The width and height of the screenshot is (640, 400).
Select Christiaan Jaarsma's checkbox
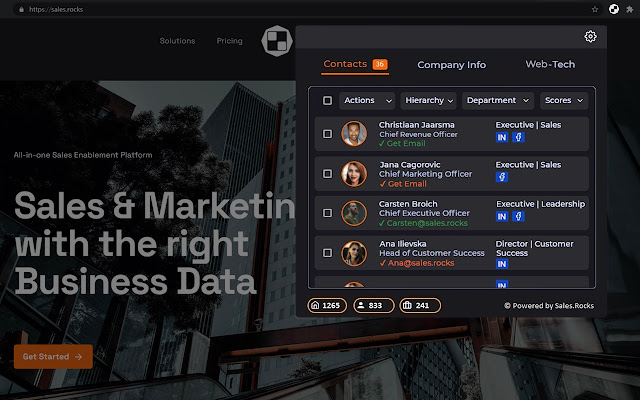click(x=327, y=134)
